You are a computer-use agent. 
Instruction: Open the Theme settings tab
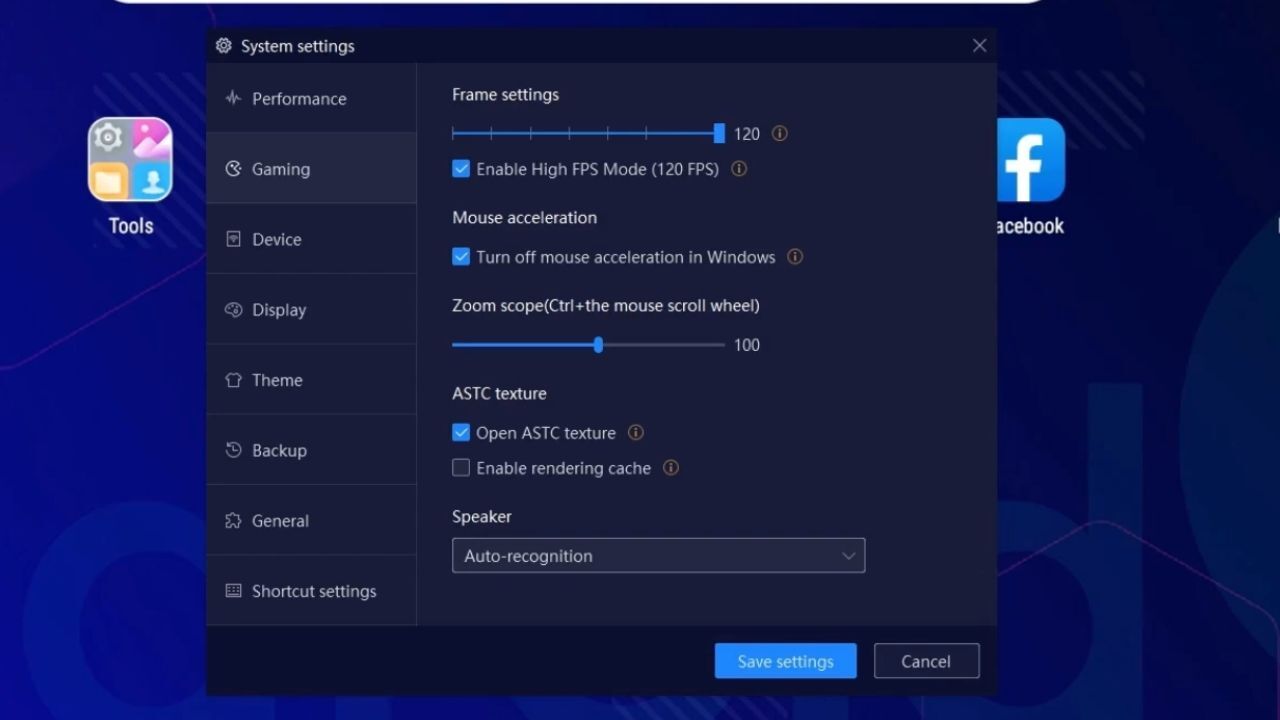pos(311,380)
